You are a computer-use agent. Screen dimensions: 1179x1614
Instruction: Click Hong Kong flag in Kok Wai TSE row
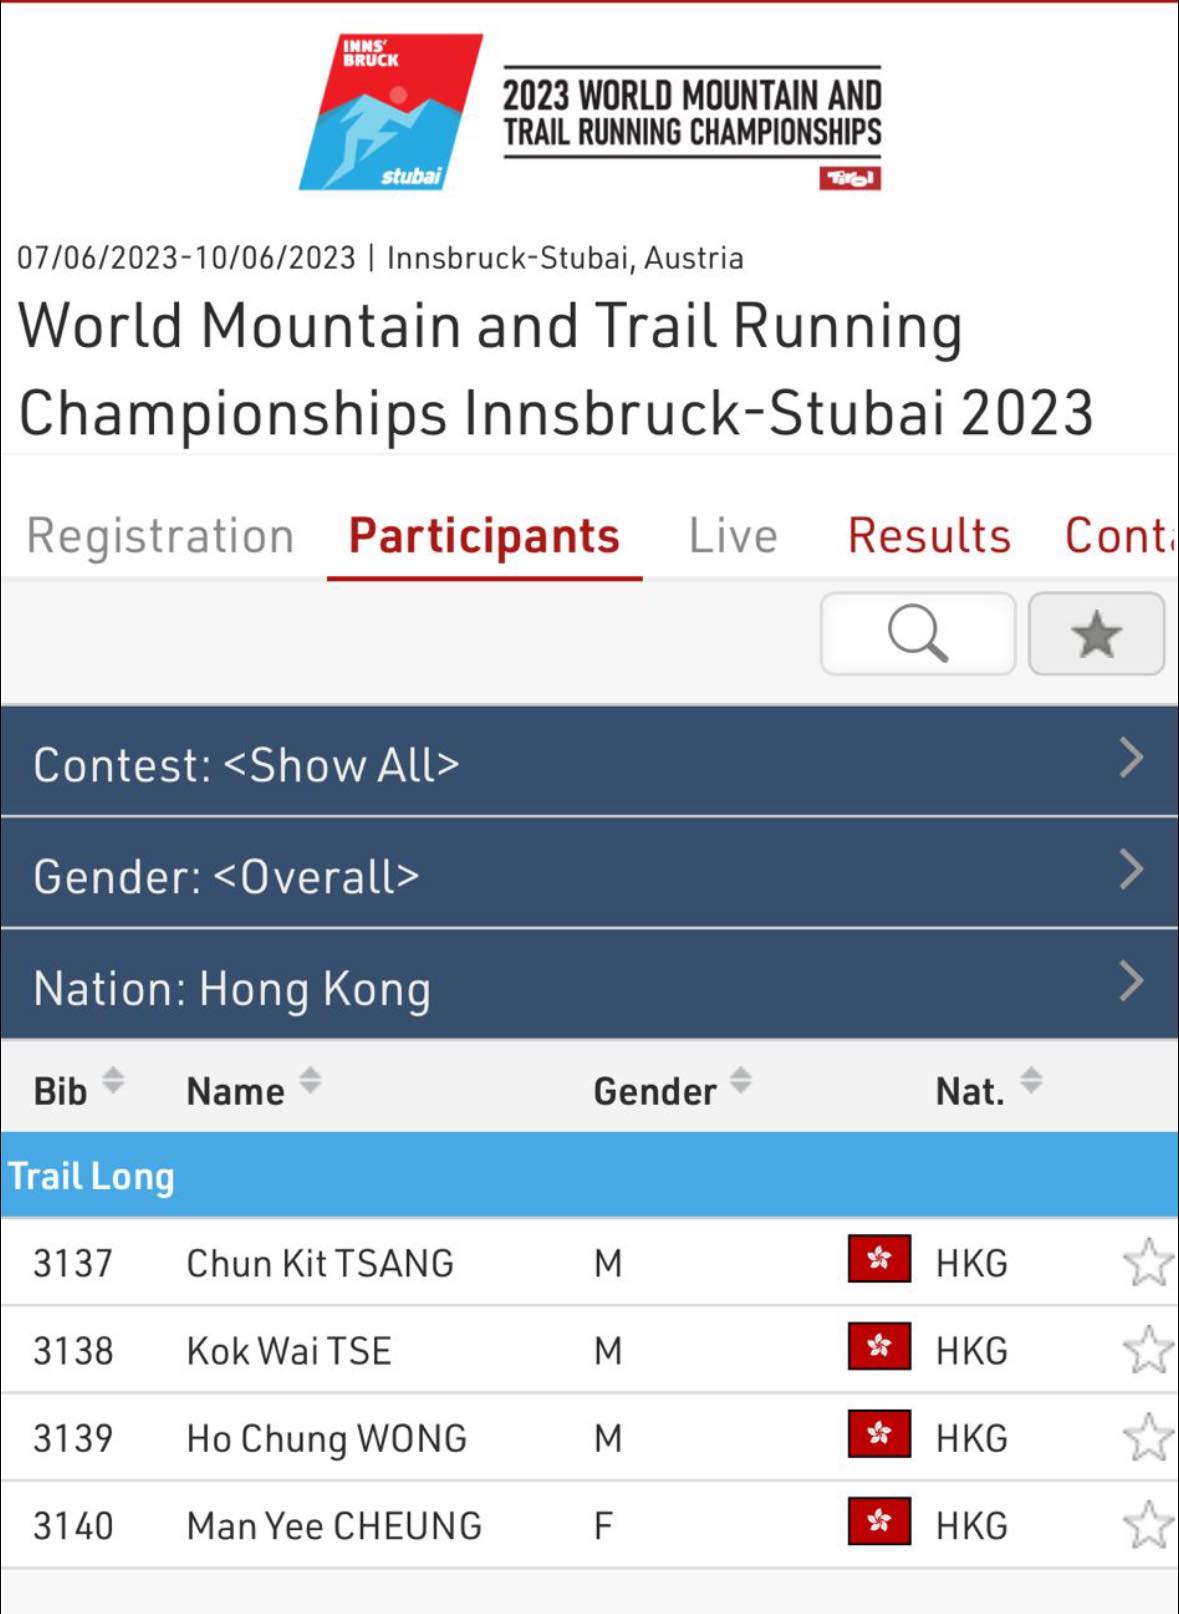pyautogui.click(x=879, y=1346)
